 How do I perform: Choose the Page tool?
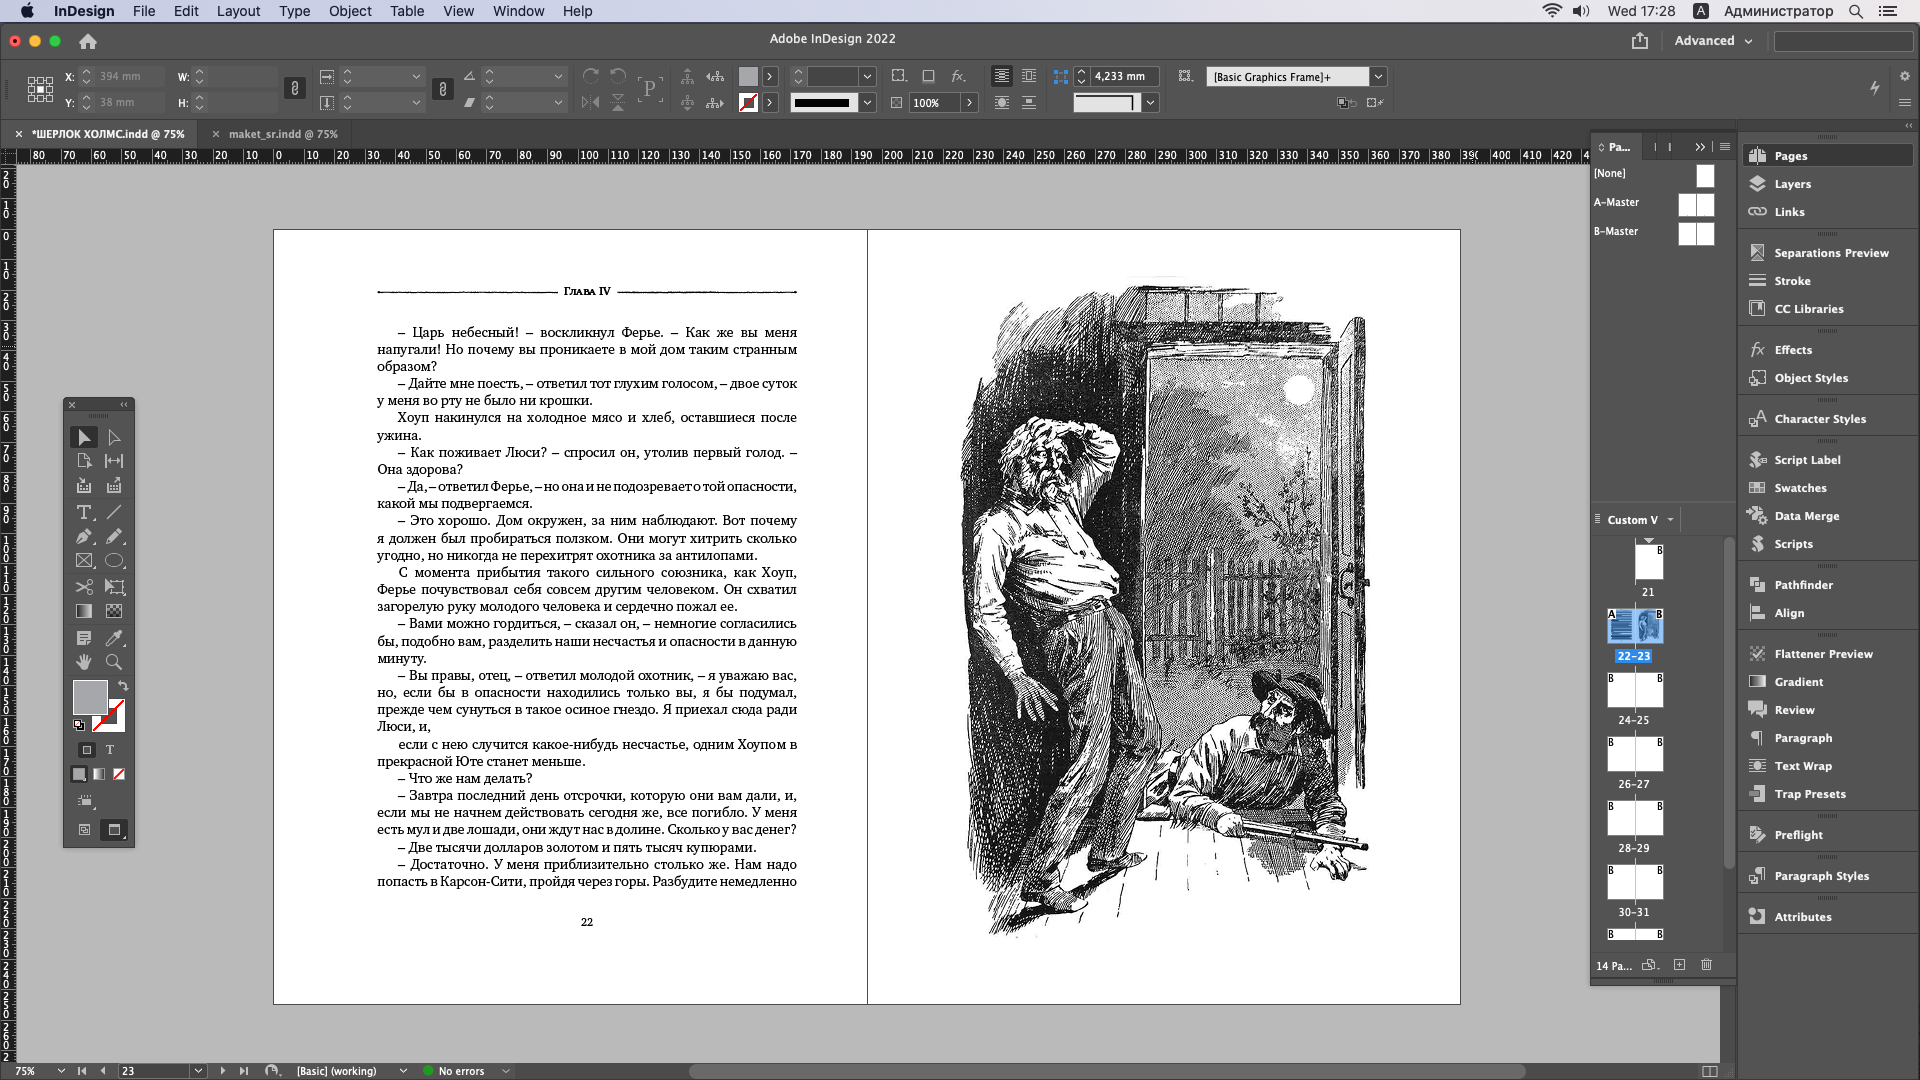(84, 461)
